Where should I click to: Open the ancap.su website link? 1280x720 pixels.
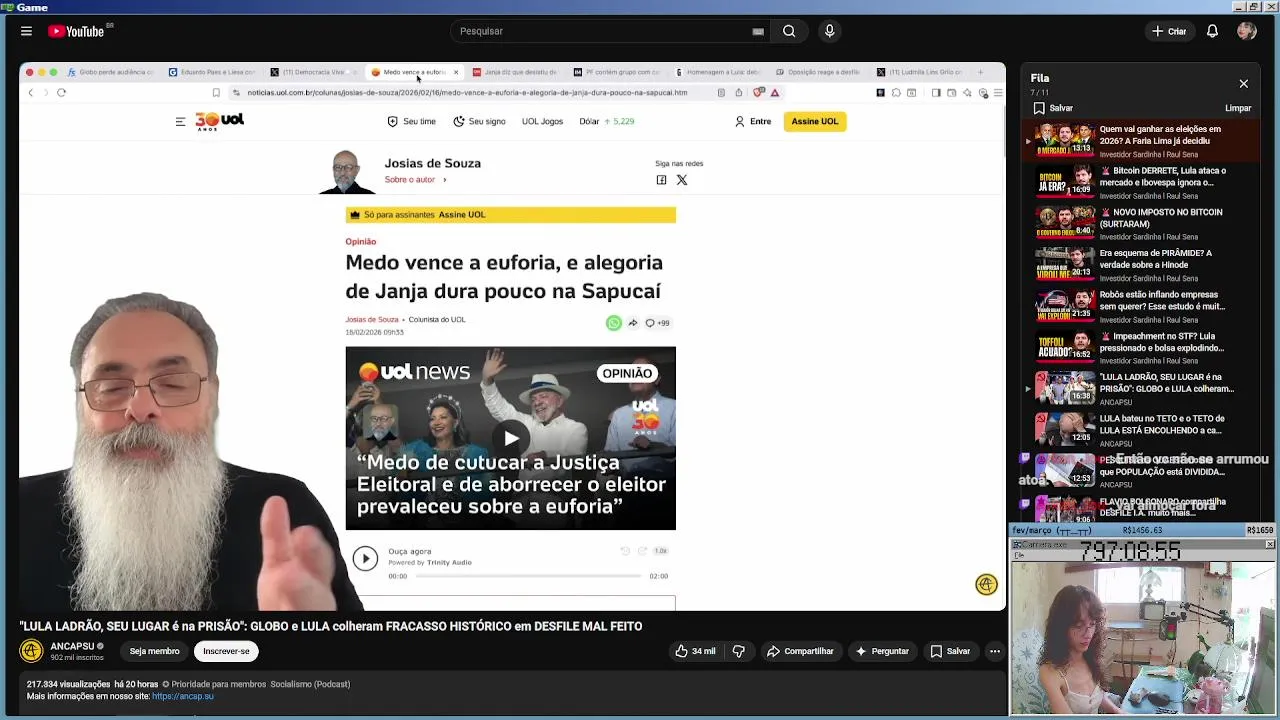point(183,696)
